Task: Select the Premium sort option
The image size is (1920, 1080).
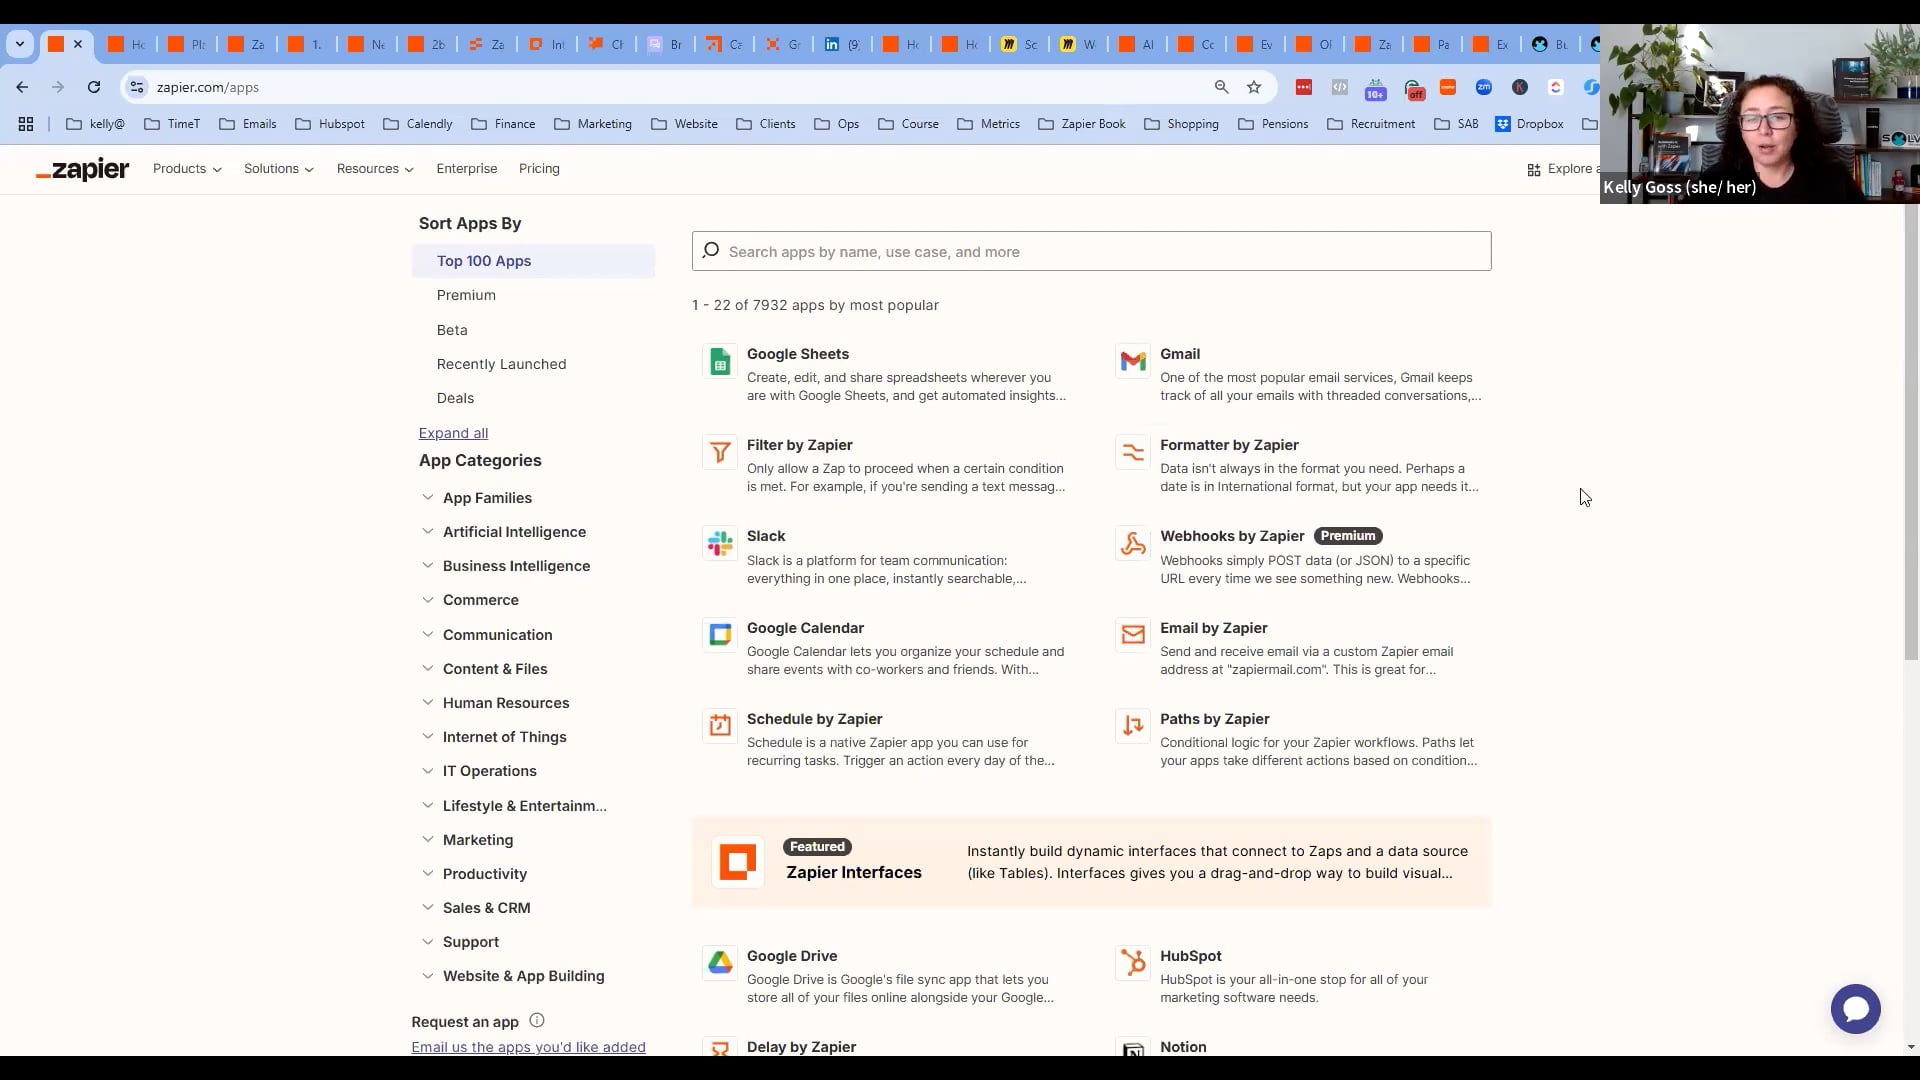Action: pos(466,295)
